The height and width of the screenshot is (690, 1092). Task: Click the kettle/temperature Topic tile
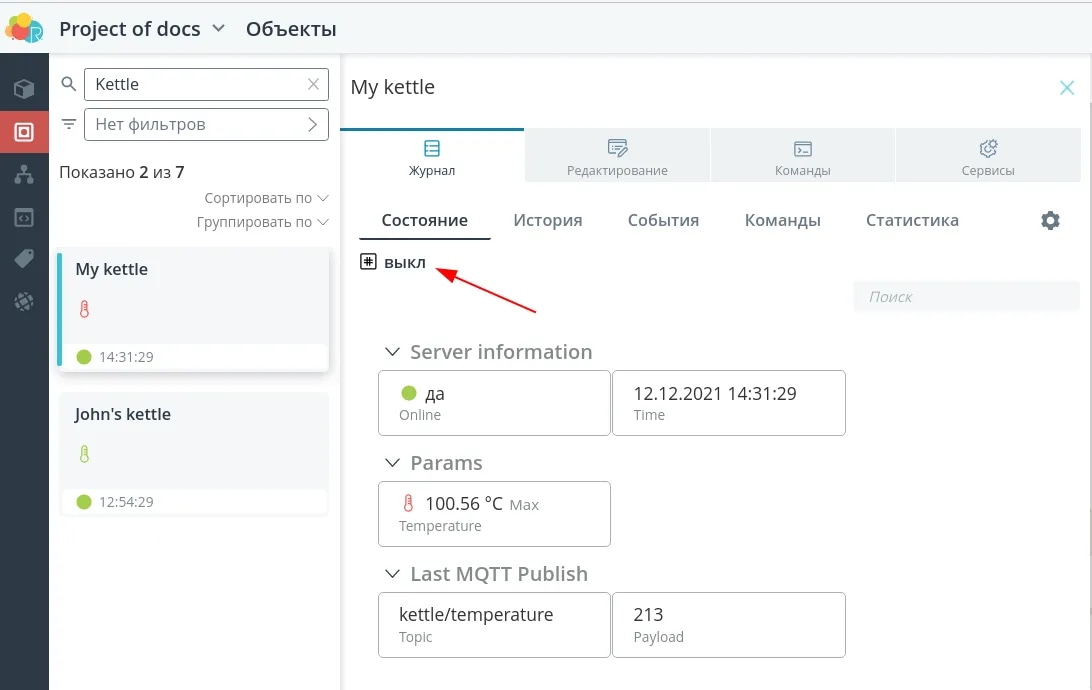(494, 625)
